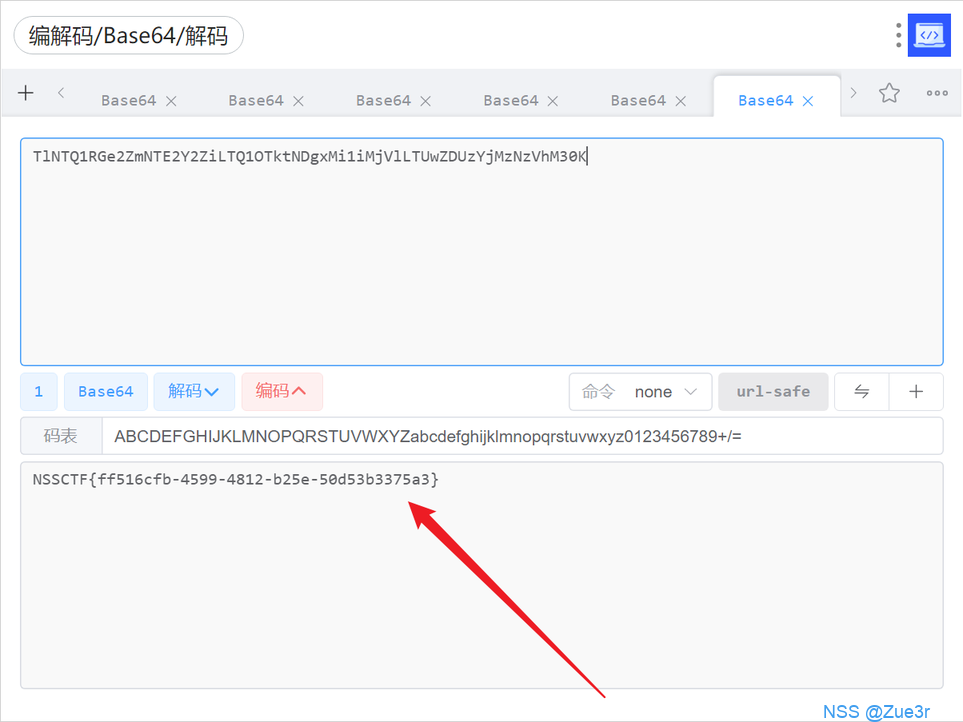Close the active blue Base64 tab
This screenshot has height=722, width=963.
808,101
